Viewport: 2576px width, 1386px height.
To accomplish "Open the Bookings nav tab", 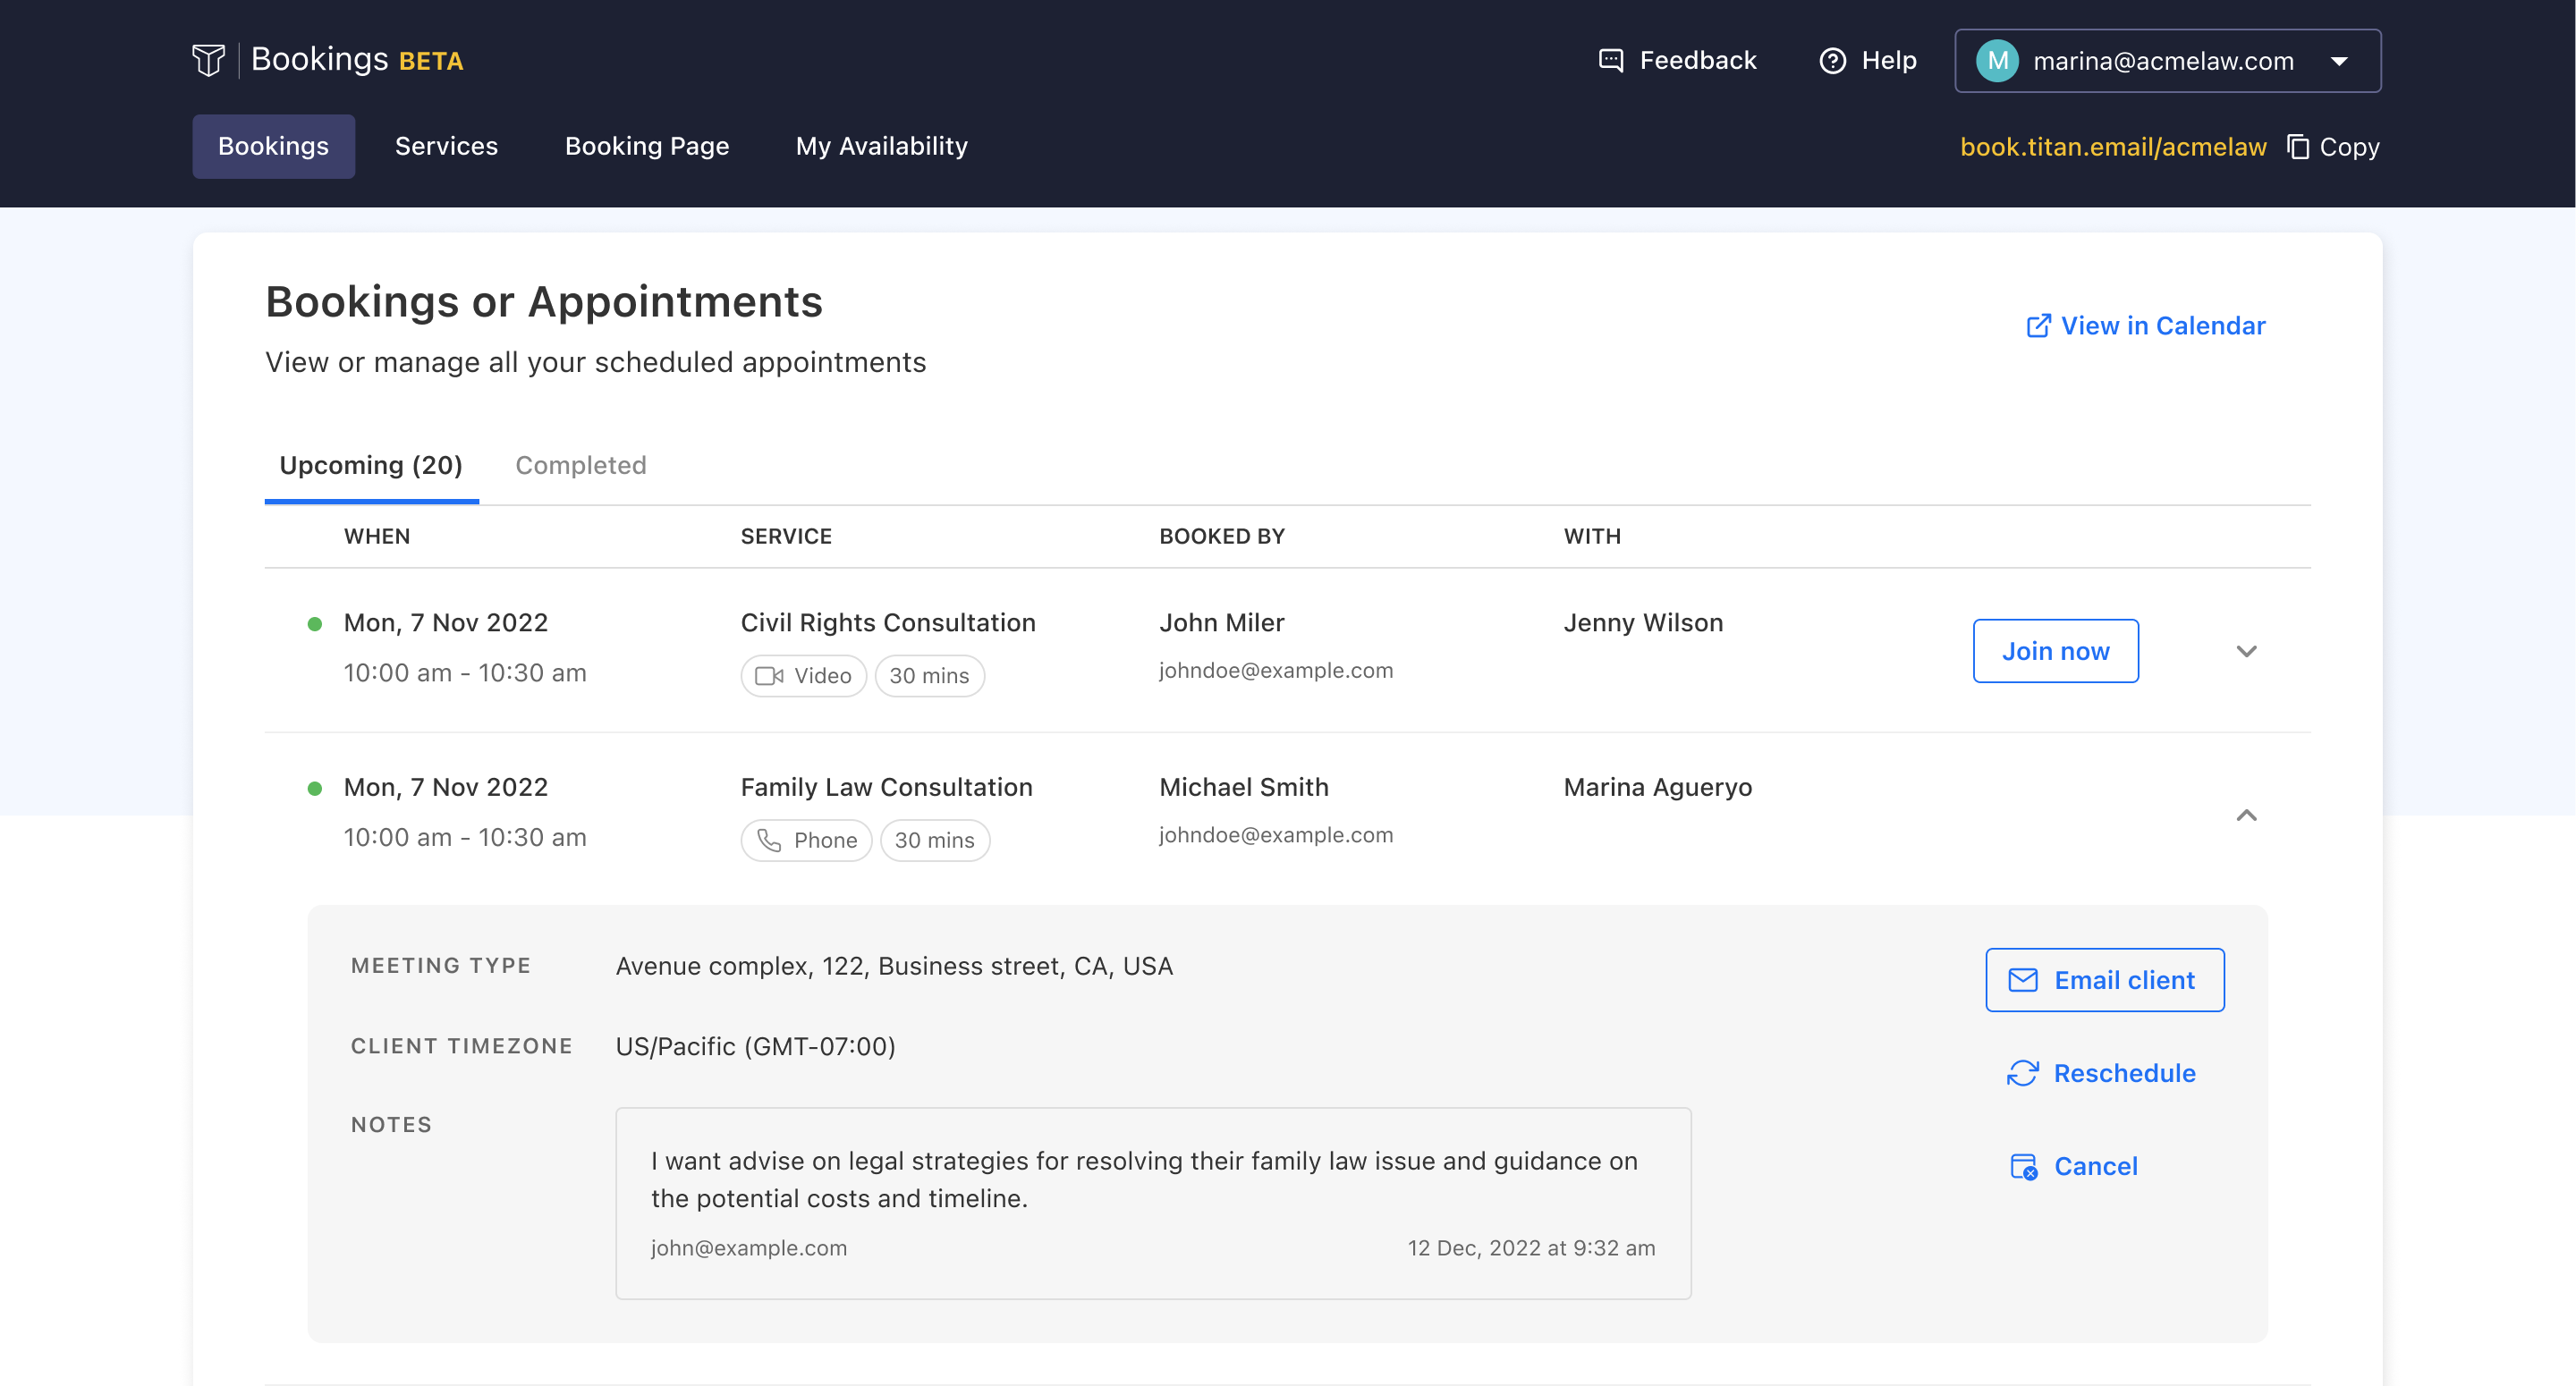I will [273, 146].
